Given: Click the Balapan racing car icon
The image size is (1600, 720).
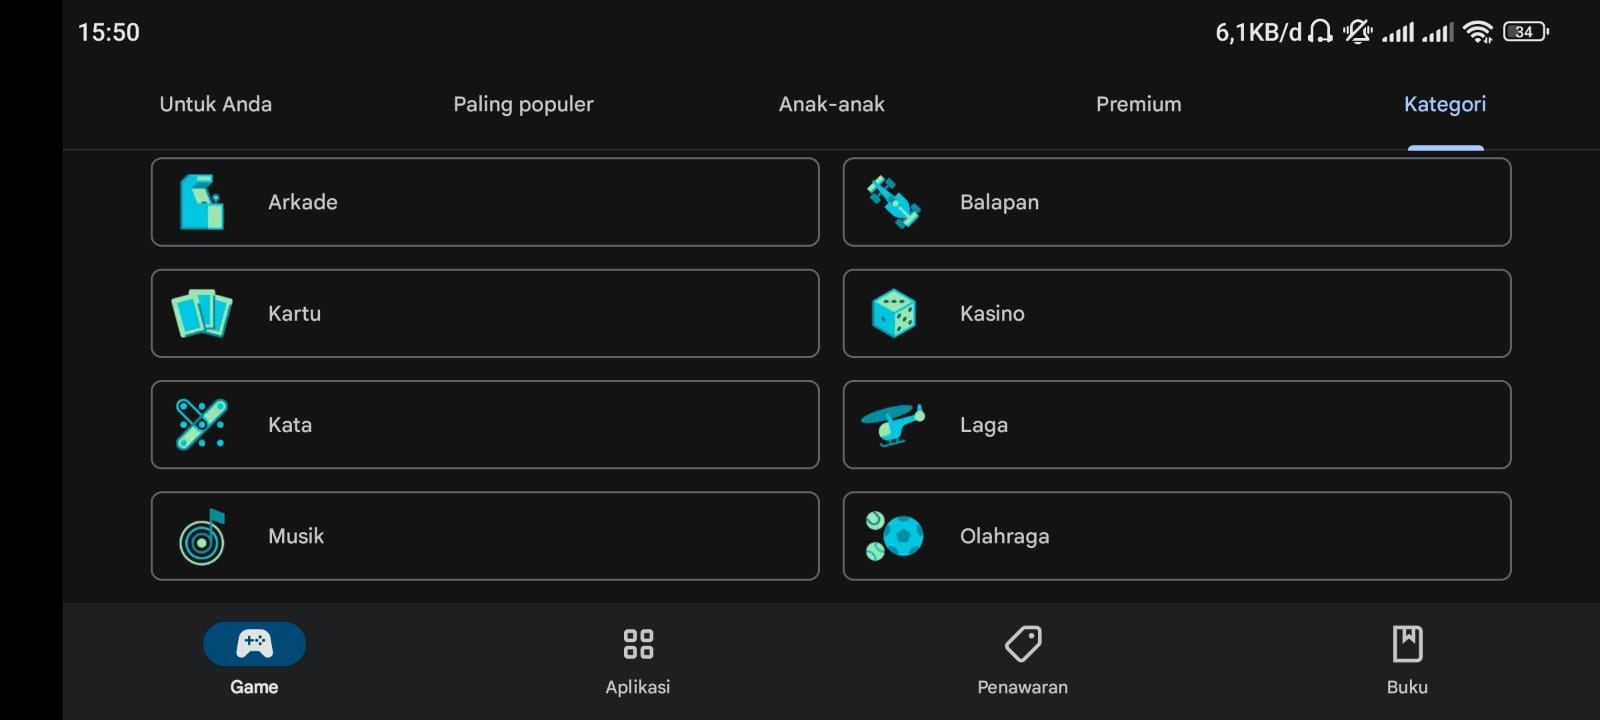Looking at the screenshot, I should [893, 201].
